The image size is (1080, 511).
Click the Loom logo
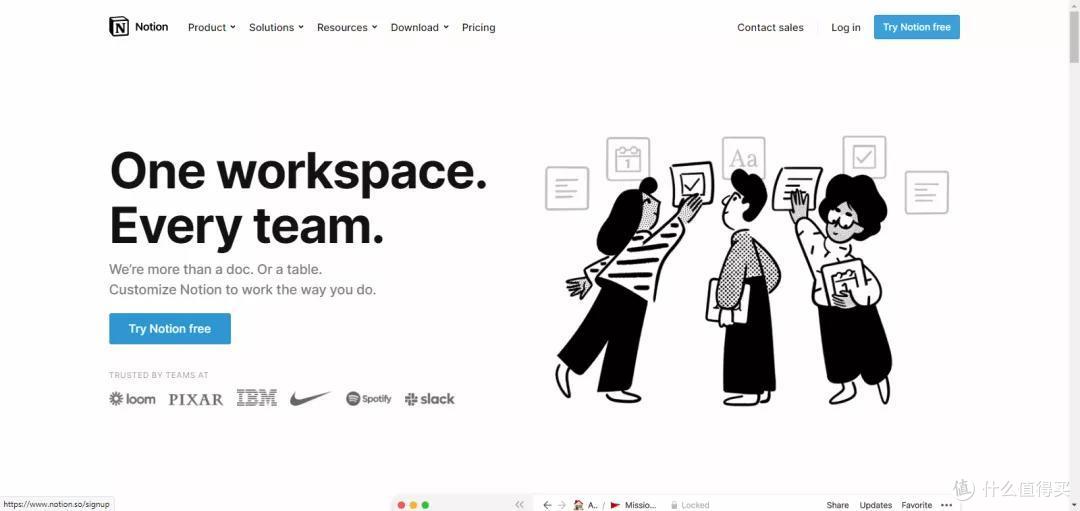coord(132,399)
